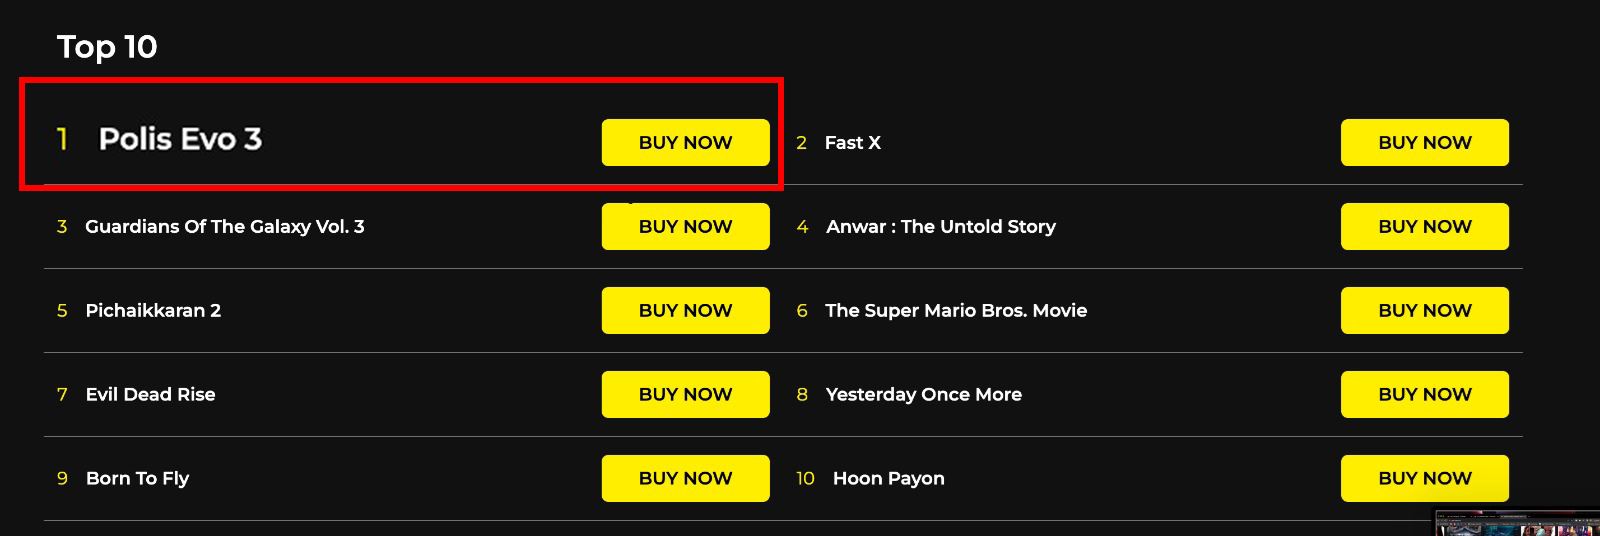Buy The Super Mario Bros. Movie tickets
This screenshot has height=536, width=1600.
coord(1424,311)
